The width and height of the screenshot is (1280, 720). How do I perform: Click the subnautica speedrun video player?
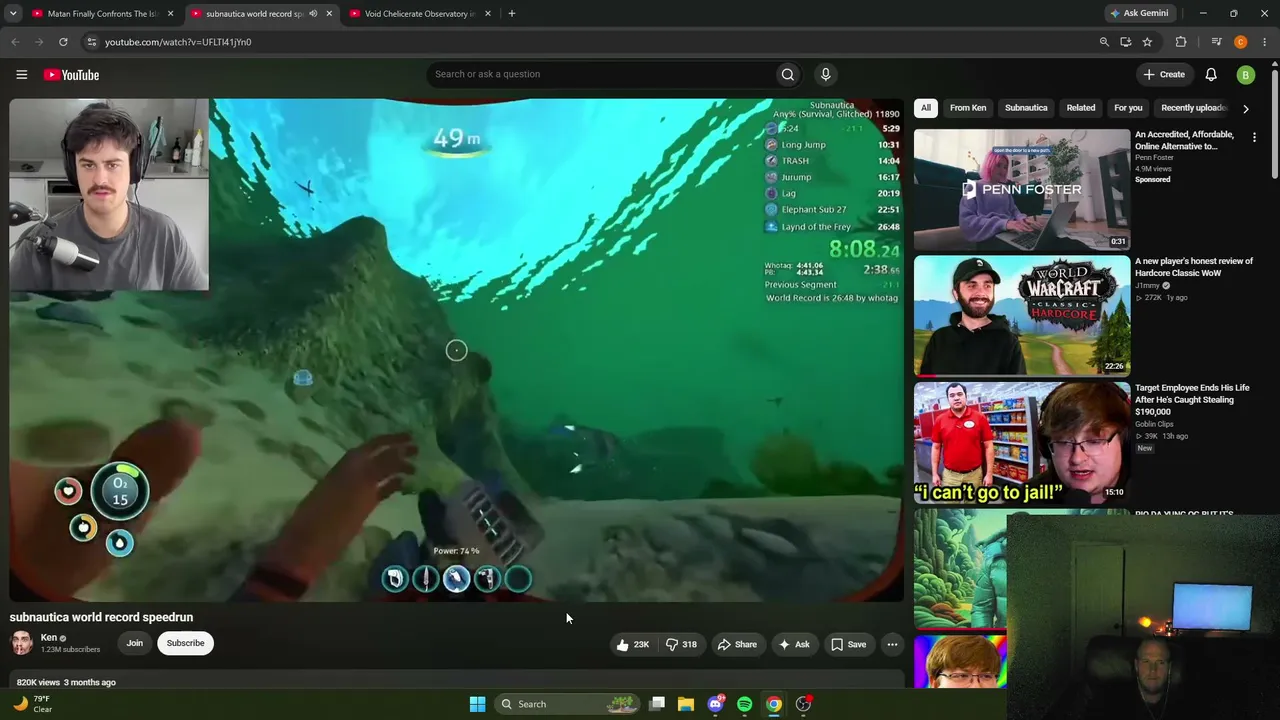[x=457, y=350]
